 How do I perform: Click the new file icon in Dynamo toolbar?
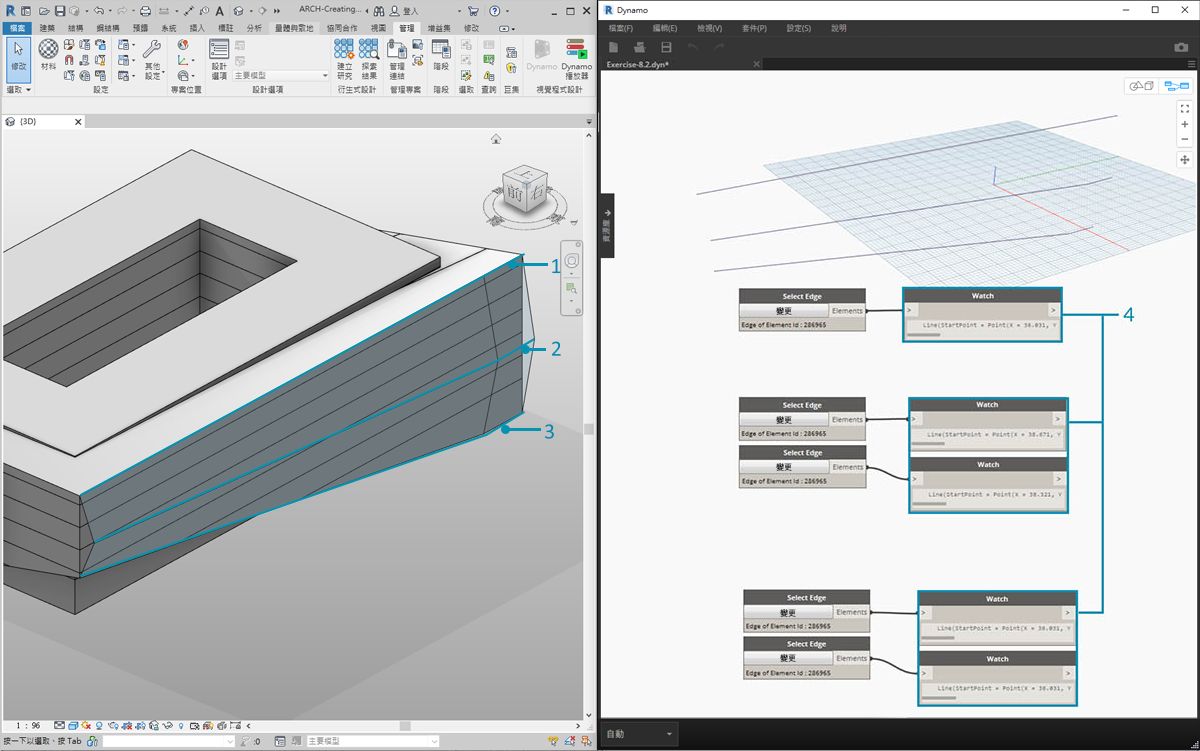click(x=614, y=47)
